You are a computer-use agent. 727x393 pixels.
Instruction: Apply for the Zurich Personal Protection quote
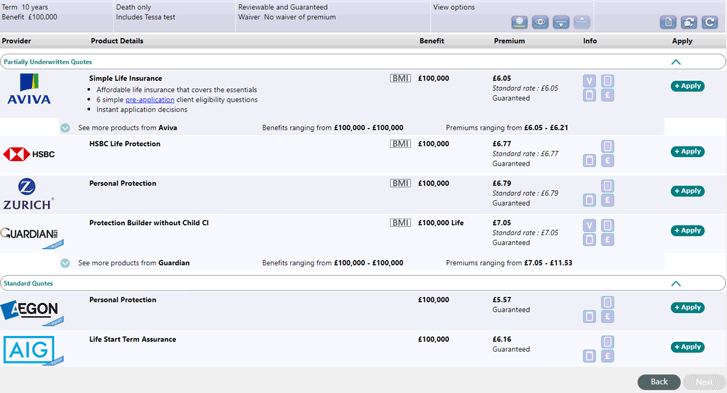pos(688,191)
